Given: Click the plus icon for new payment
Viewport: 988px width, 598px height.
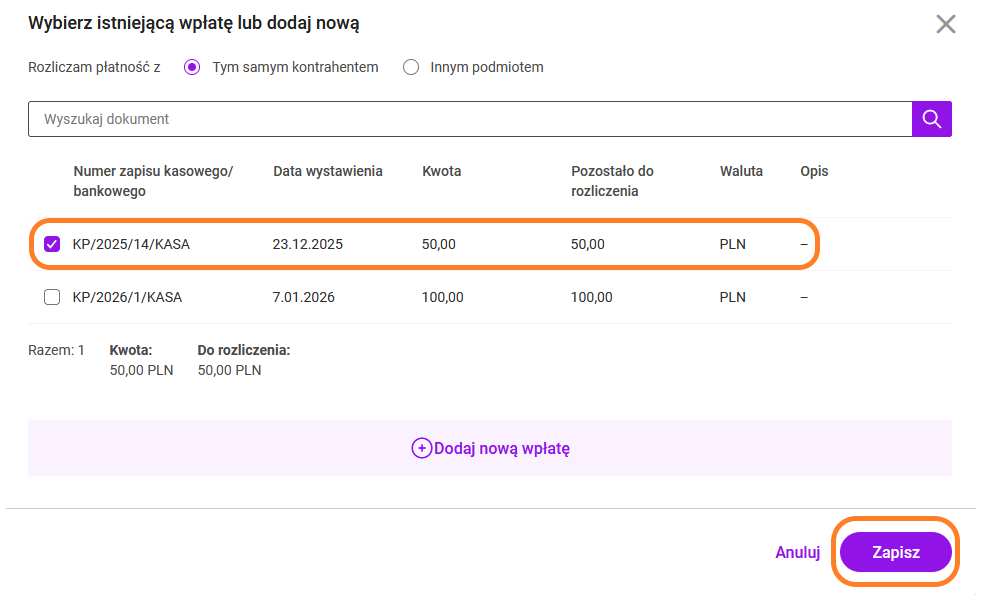Looking at the screenshot, I should click(x=421, y=448).
